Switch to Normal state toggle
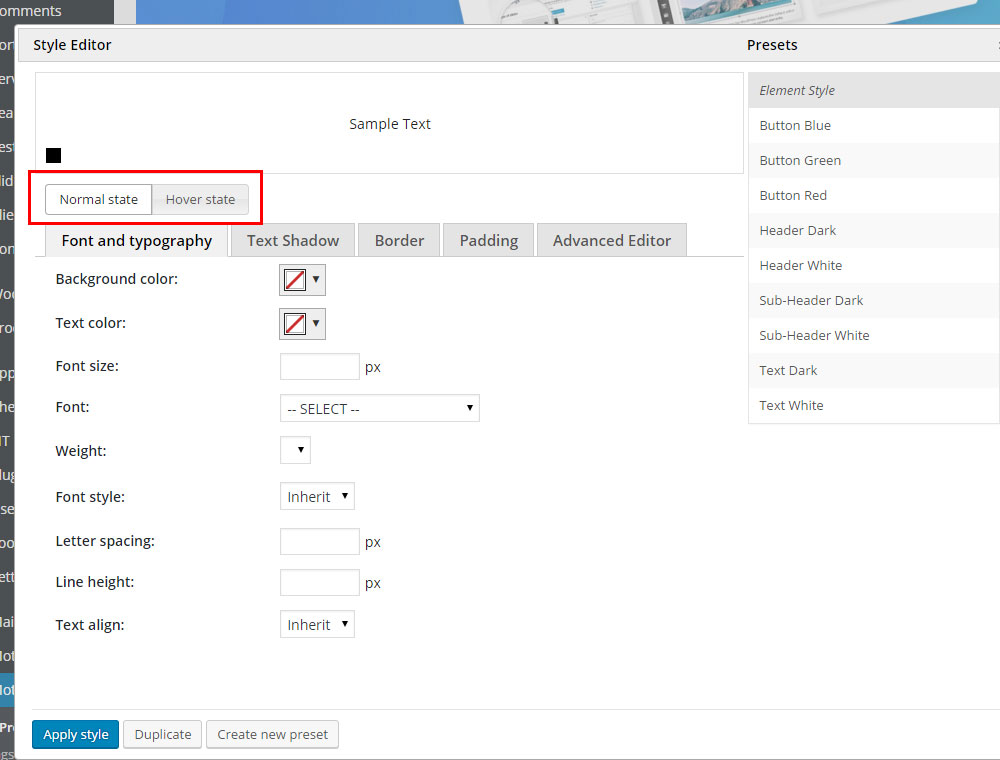The width and height of the screenshot is (1000, 760). pyautogui.click(x=98, y=200)
